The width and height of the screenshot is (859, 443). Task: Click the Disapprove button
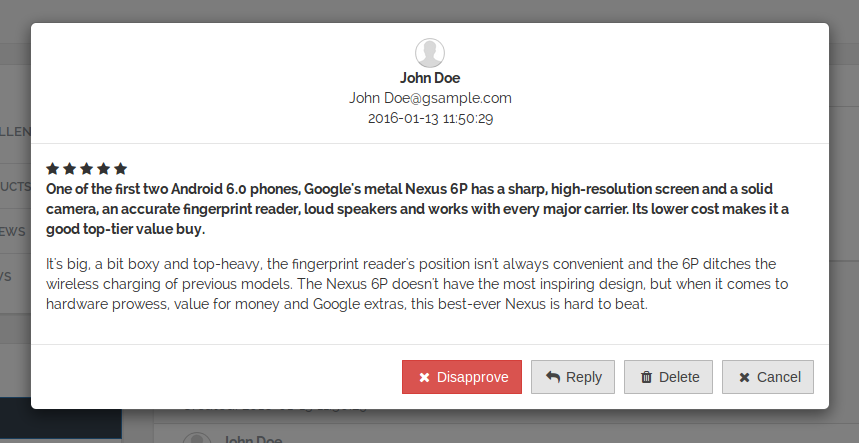pyautogui.click(x=462, y=377)
